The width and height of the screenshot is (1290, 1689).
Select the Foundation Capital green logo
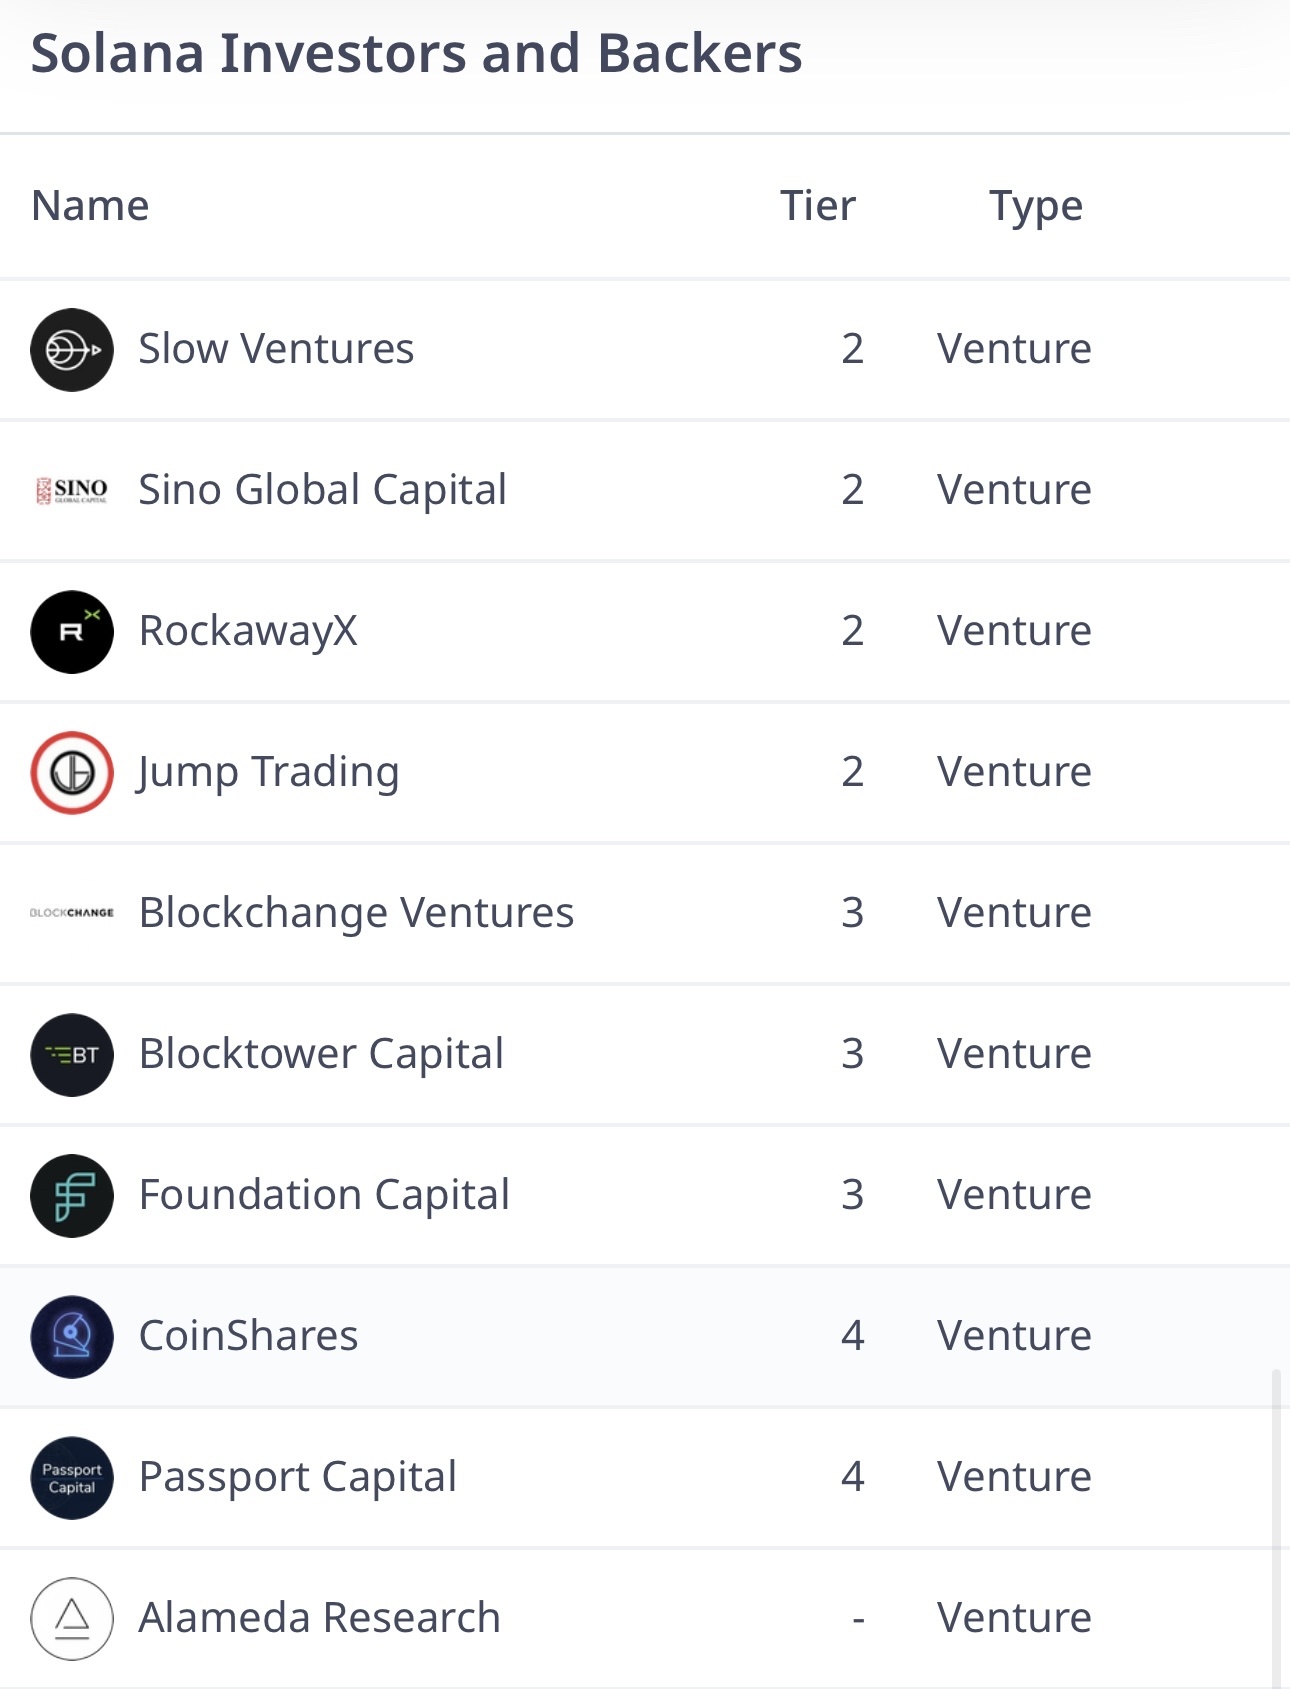pyautogui.click(x=72, y=1196)
